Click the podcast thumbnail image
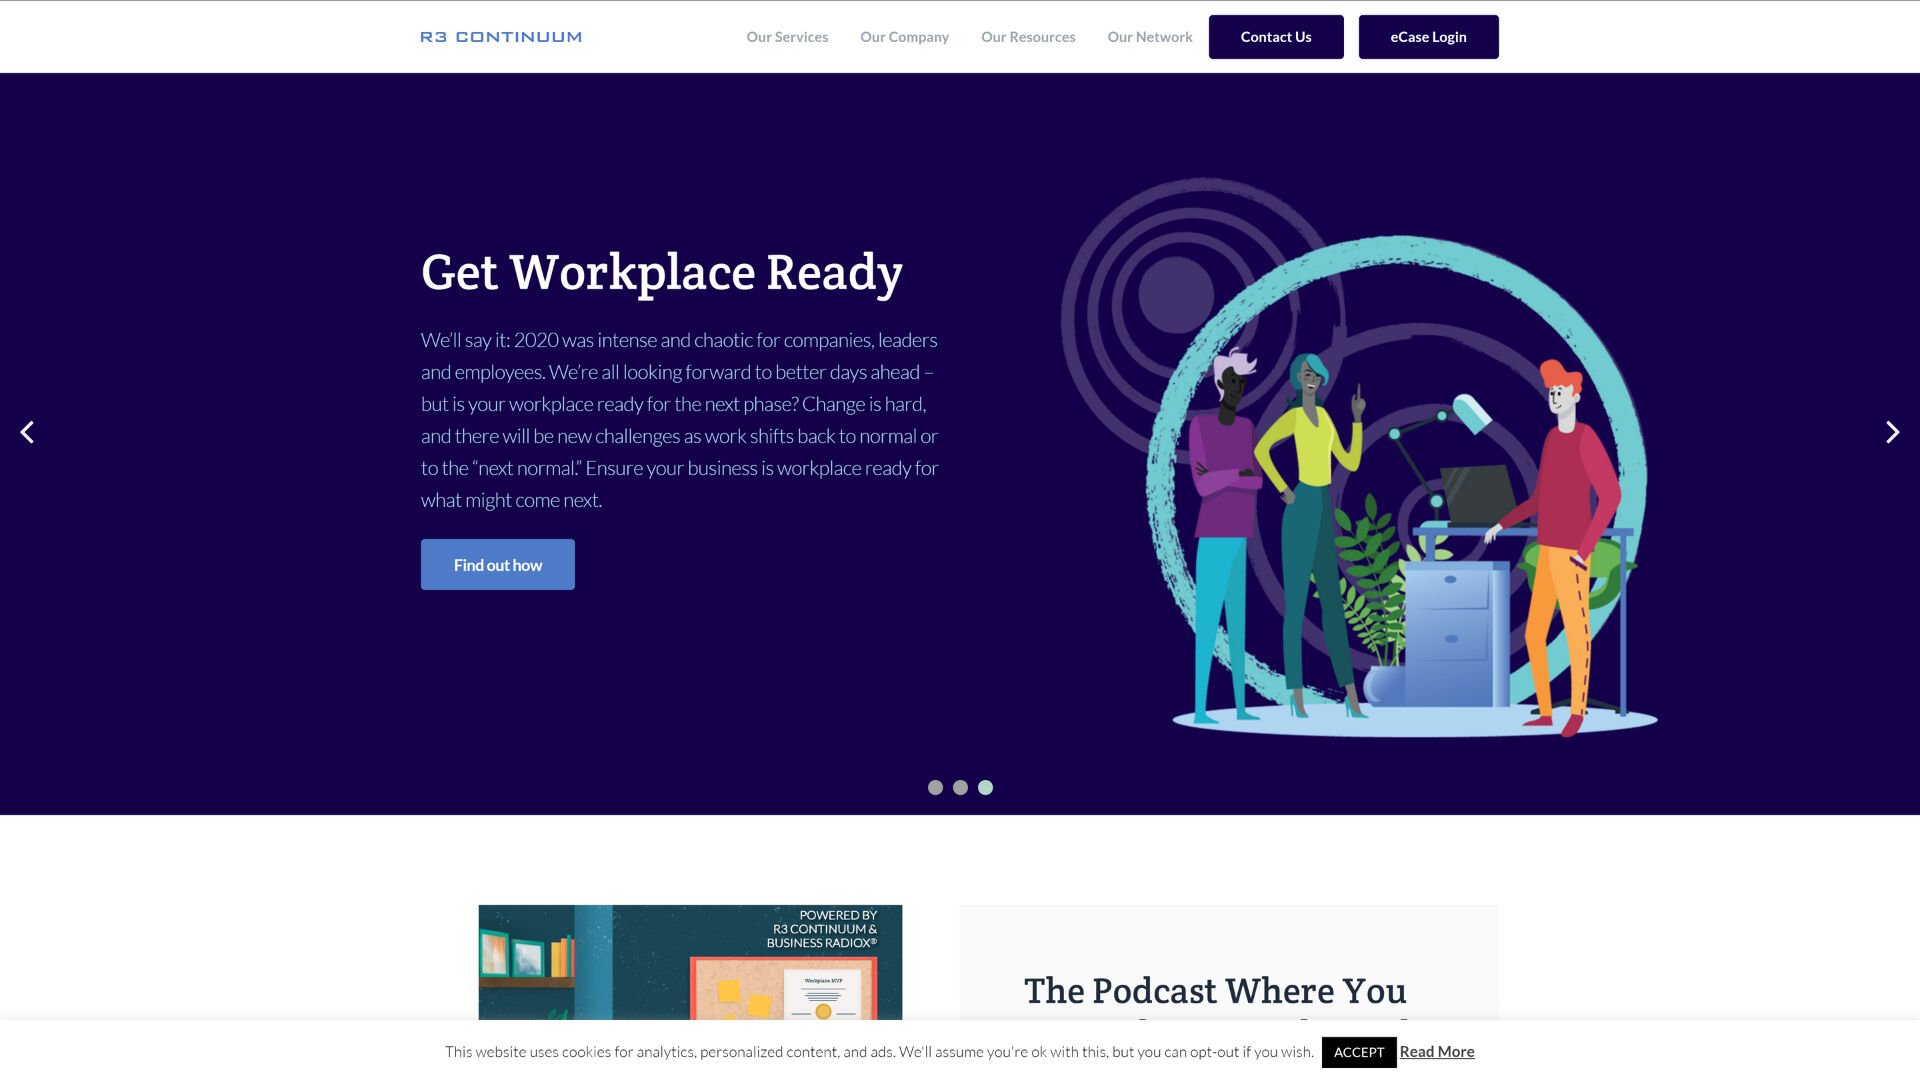 [x=690, y=961]
